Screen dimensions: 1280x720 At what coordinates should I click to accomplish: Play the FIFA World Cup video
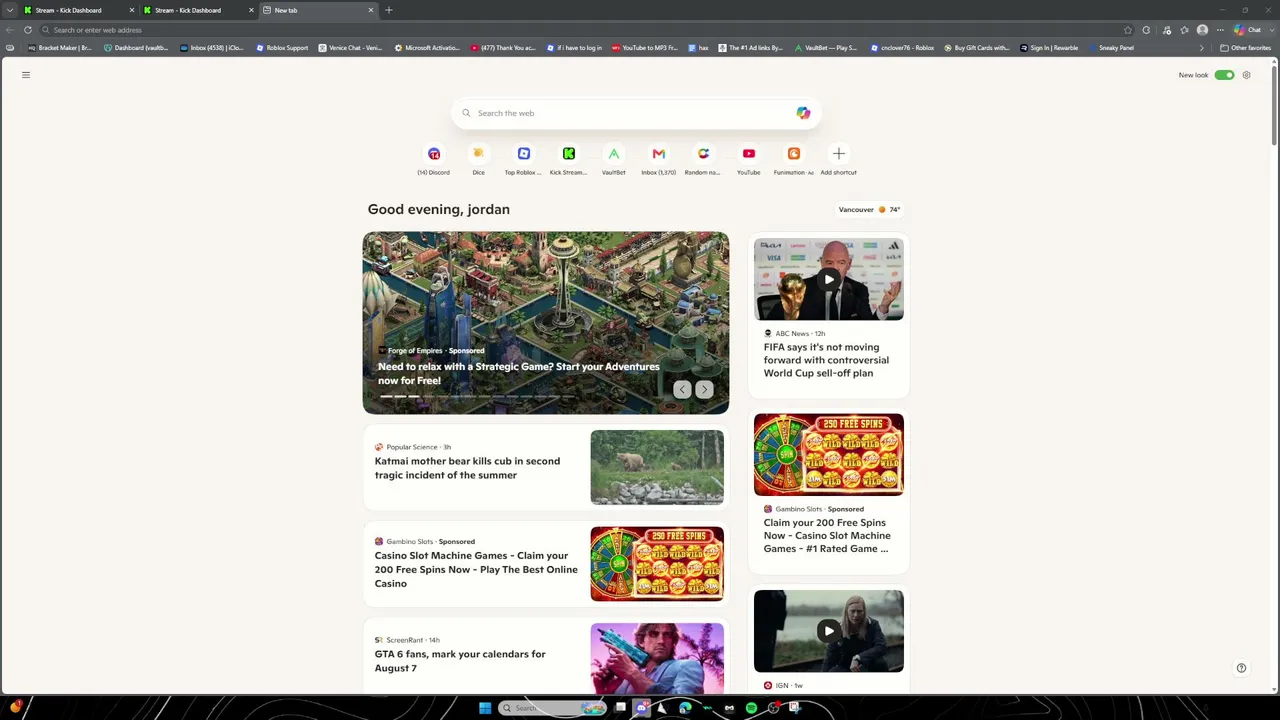click(x=829, y=279)
